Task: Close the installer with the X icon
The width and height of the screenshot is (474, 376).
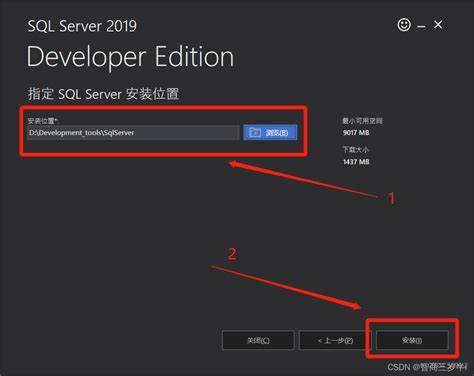Action: 438,25
